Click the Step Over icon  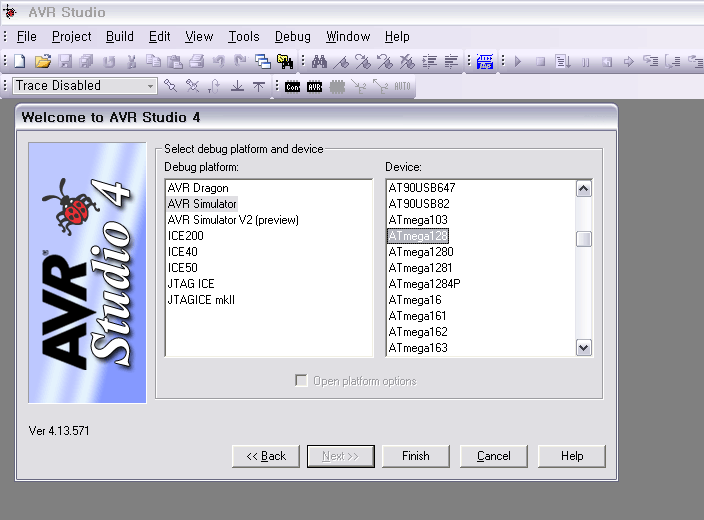pos(673,62)
